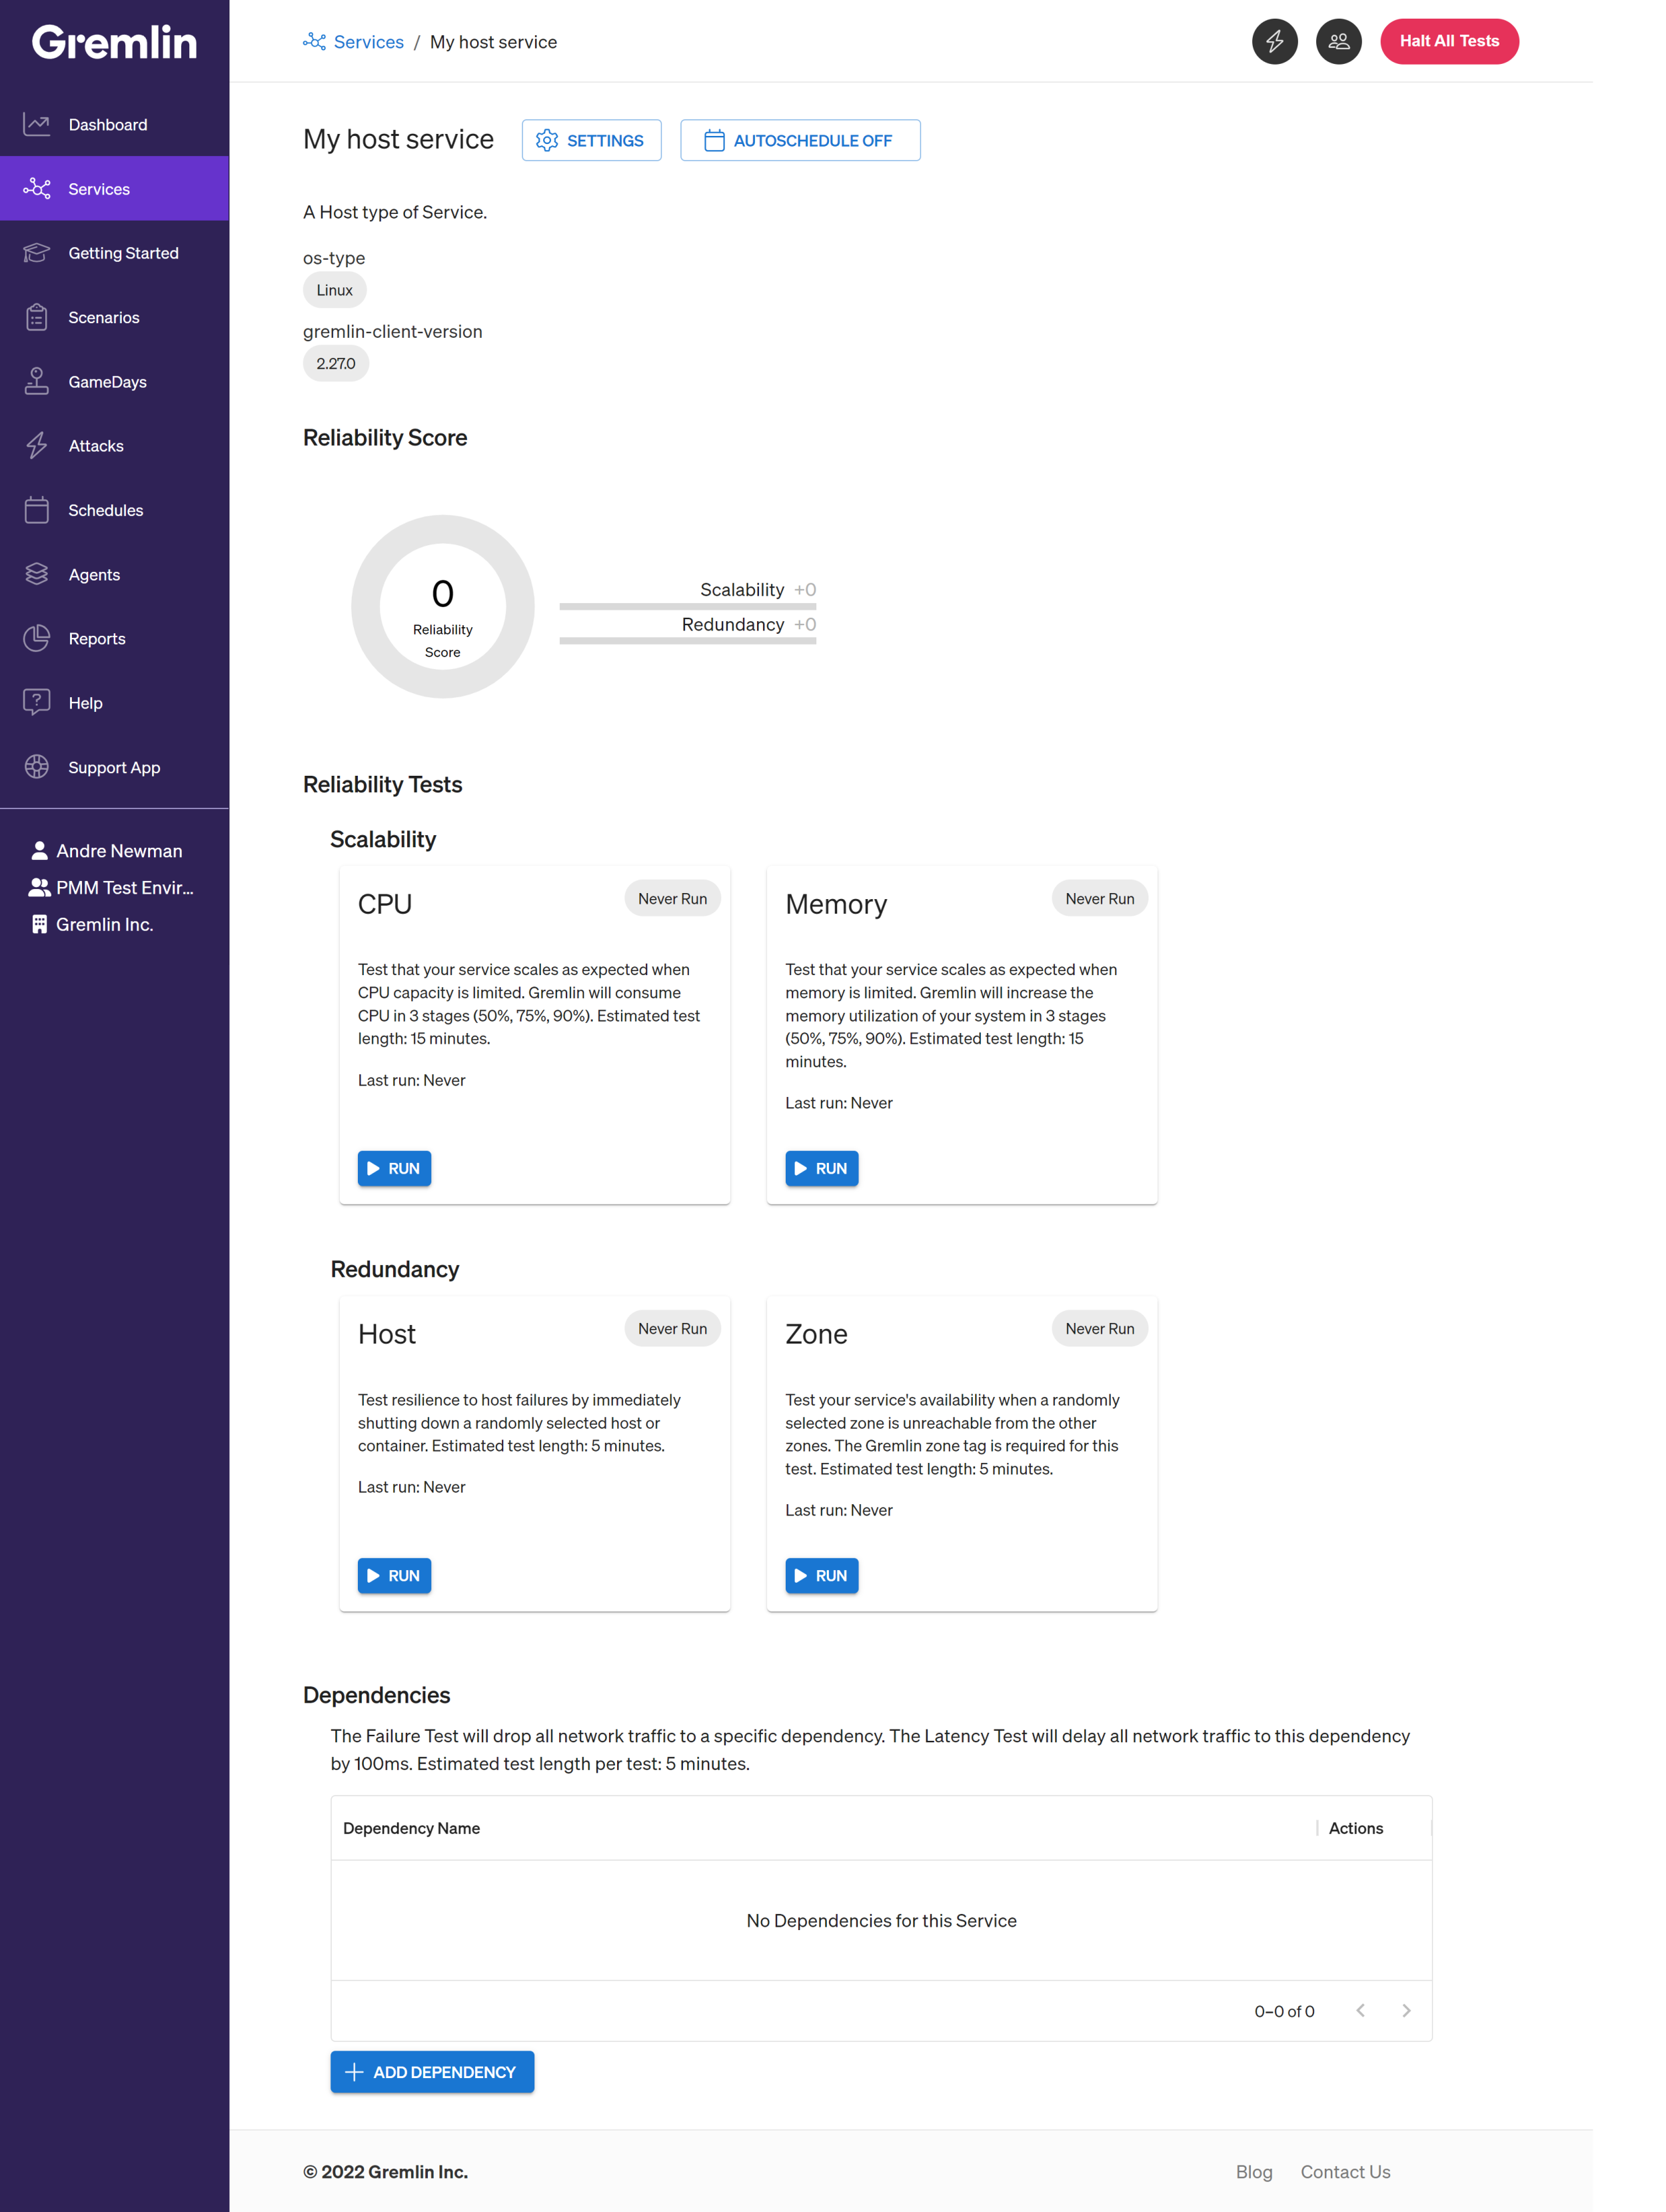
Task: Click the Scalability score progress bar
Action: pos(687,606)
